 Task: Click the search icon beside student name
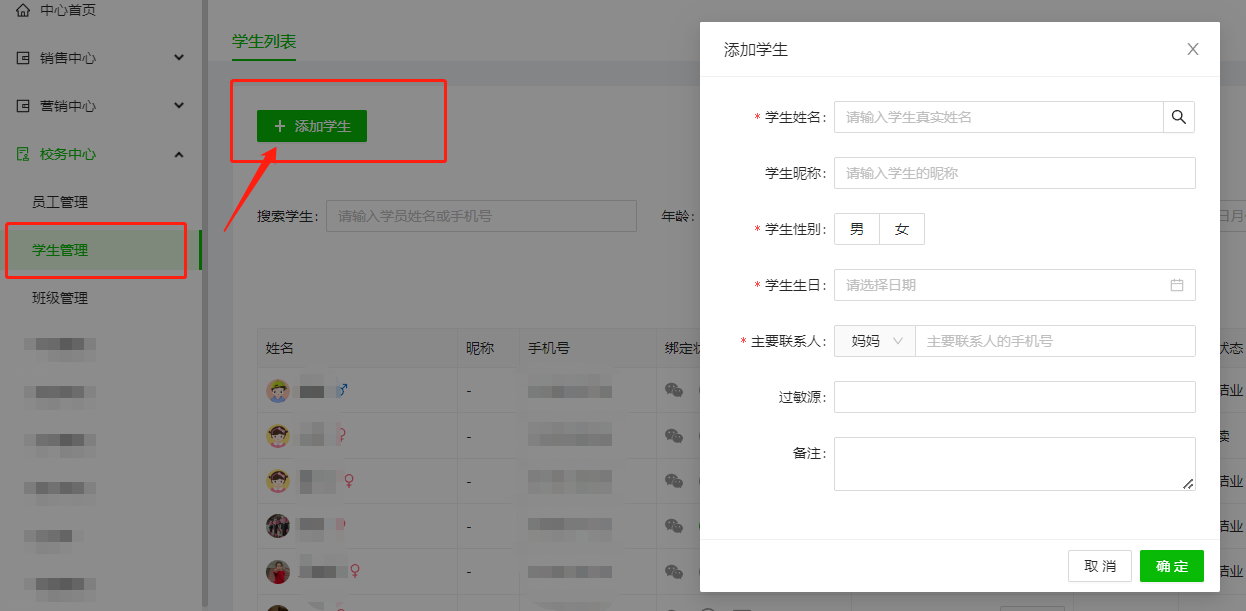(x=1179, y=117)
